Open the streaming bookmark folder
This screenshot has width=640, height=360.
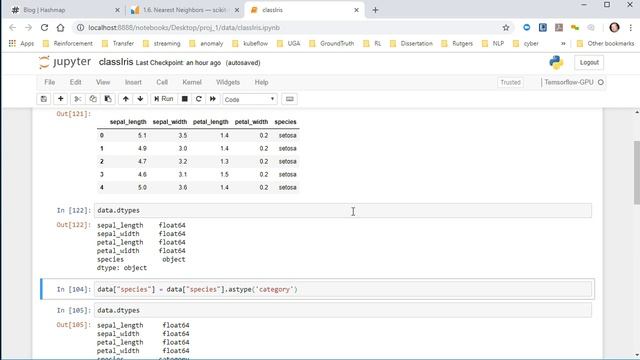pyautogui.click(x=162, y=43)
